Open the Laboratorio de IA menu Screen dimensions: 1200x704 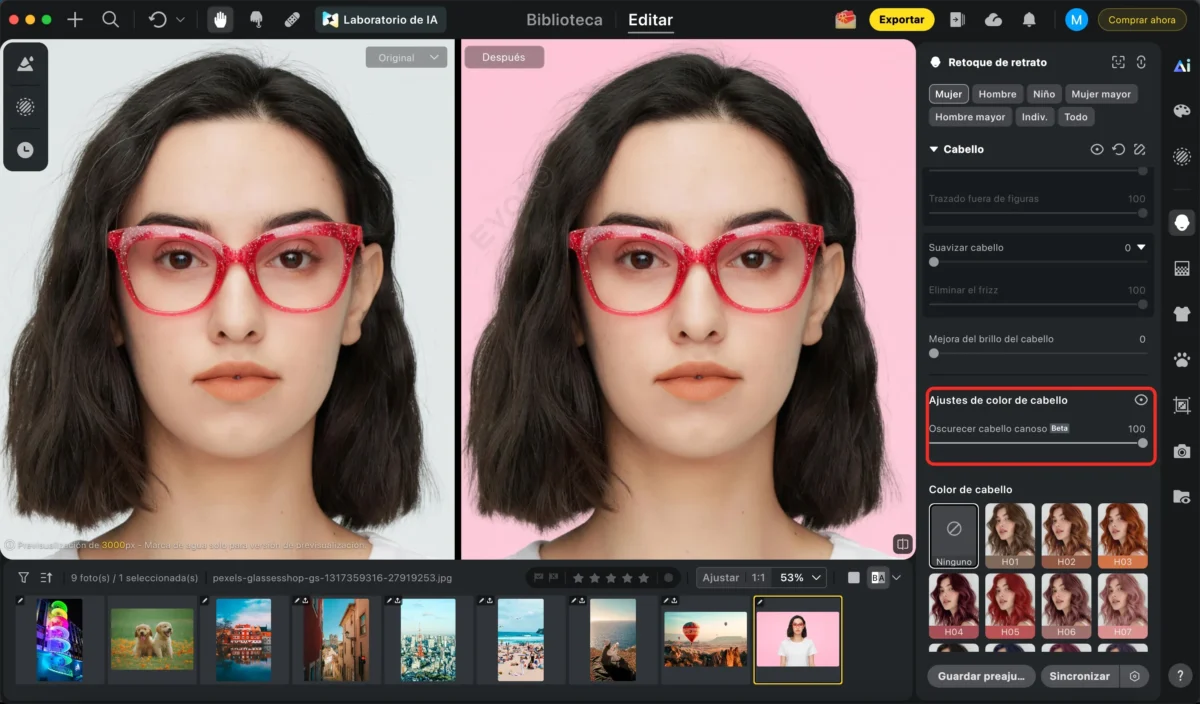(380, 20)
